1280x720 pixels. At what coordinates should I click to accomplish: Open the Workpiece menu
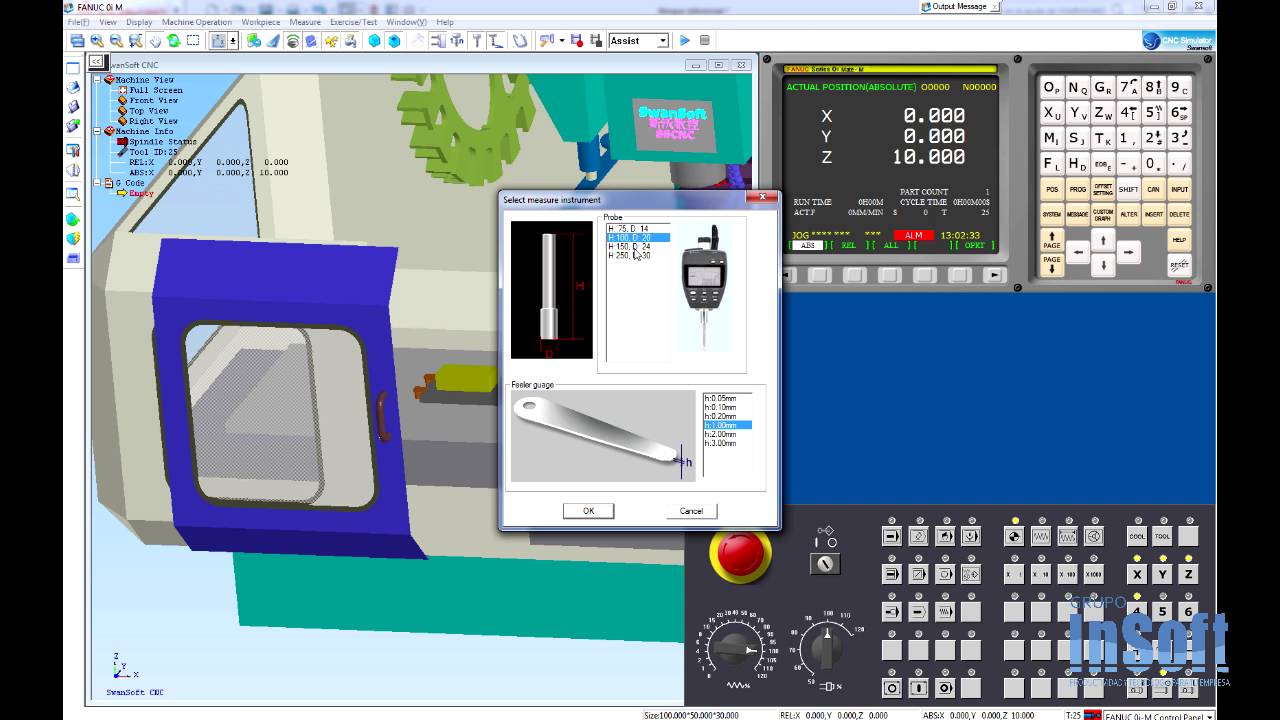[x=261, y=22]
